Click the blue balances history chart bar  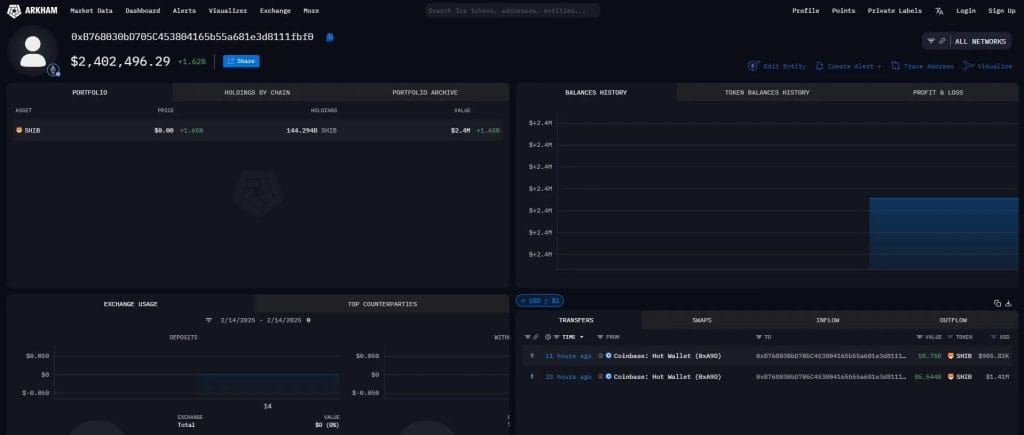943,233
